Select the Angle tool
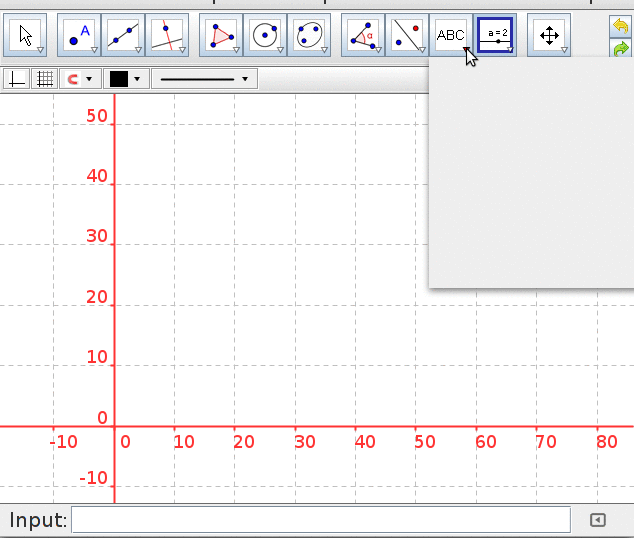The width and height of the screenshot is (634, 538). click(363, 35)
